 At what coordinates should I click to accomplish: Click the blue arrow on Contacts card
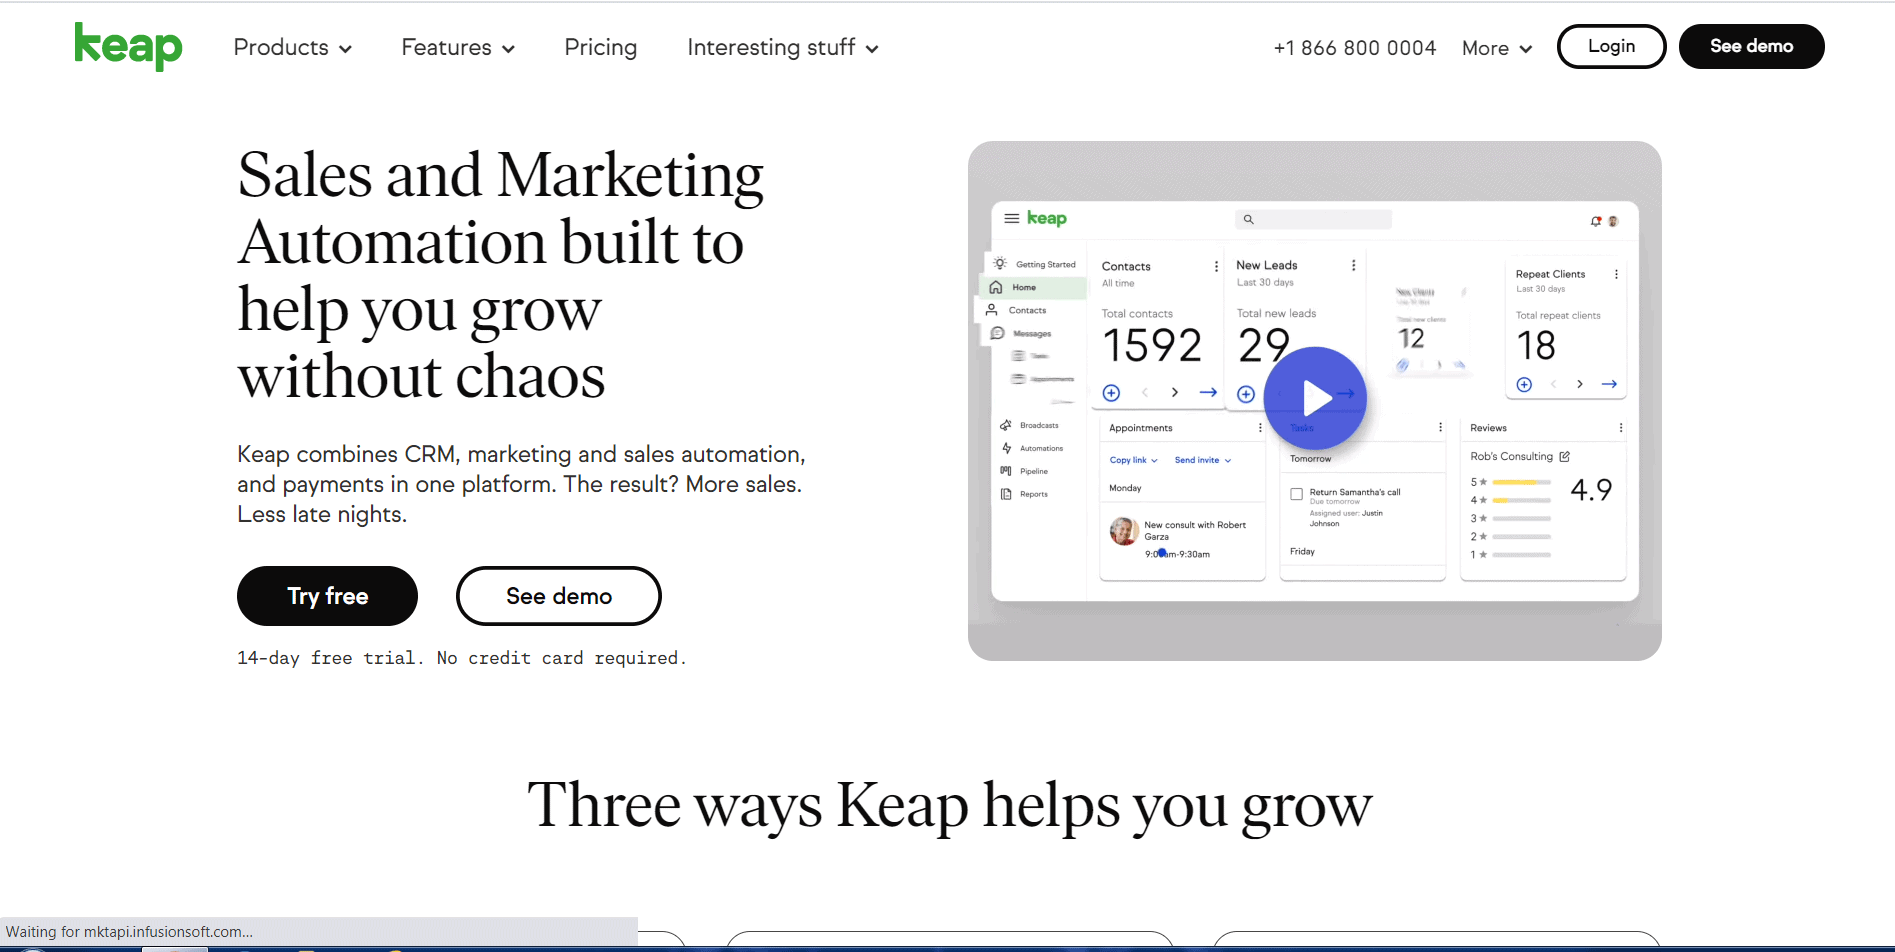pyautogui.click(x=1208, y=392)
